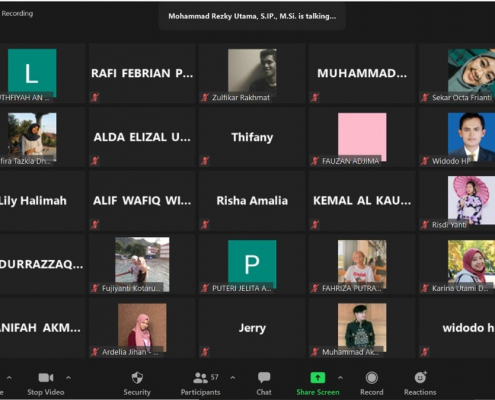This screenshot has width=495, height=400.
Task: Expand the audio options arrow left of Stop Video
Action: (x=9, y=378)
